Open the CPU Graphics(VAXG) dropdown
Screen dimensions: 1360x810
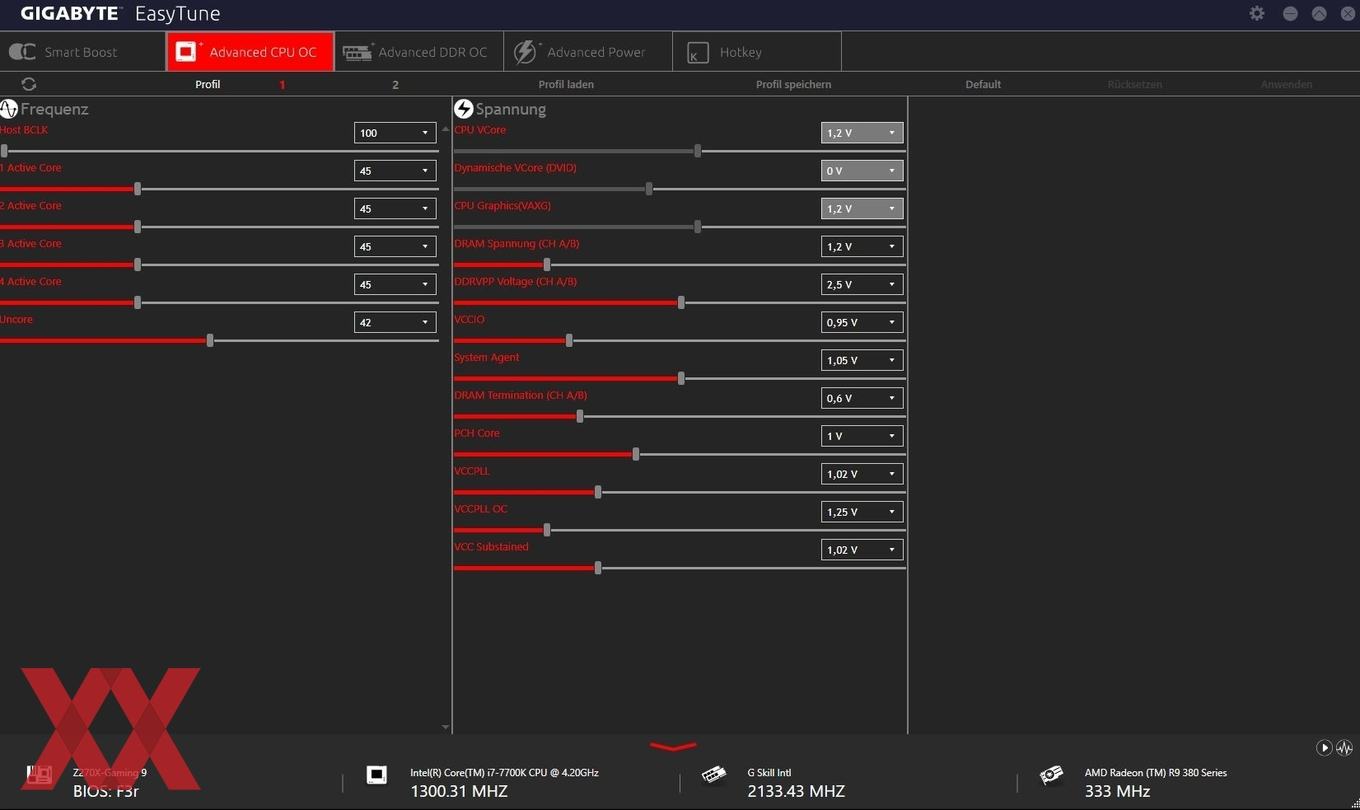(x=862, y=209)
